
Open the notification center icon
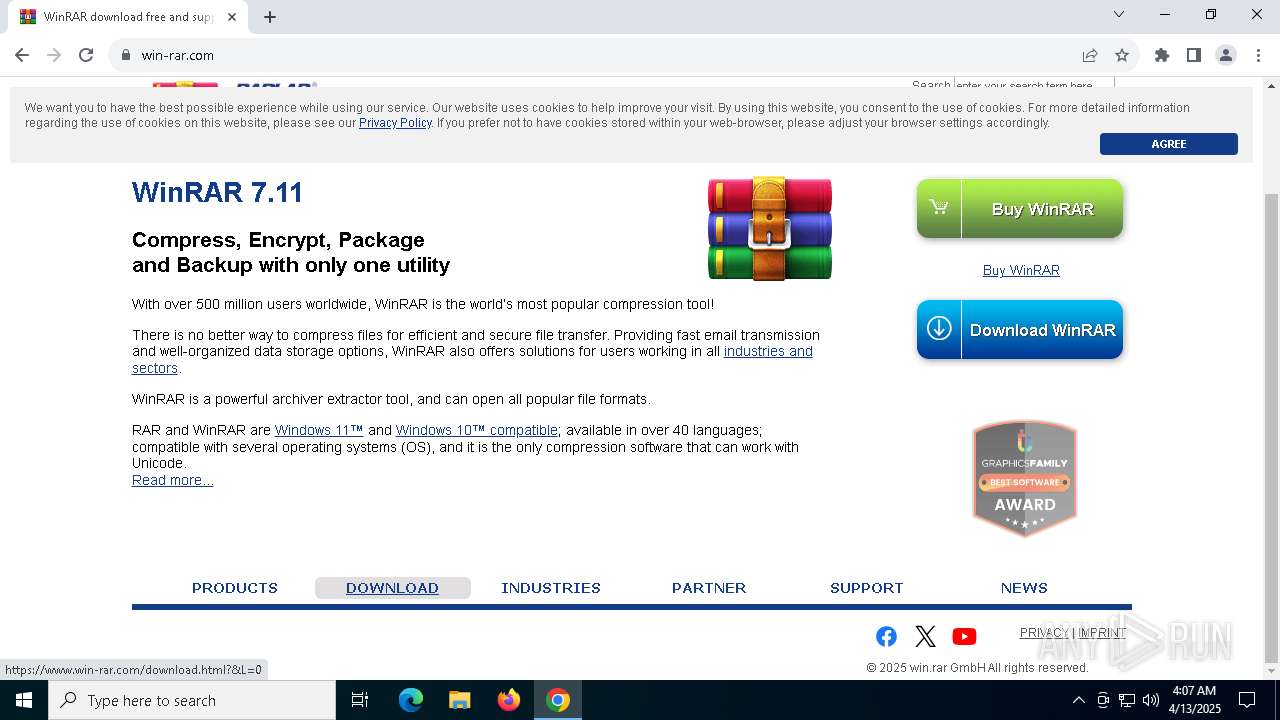(1247, 700)
